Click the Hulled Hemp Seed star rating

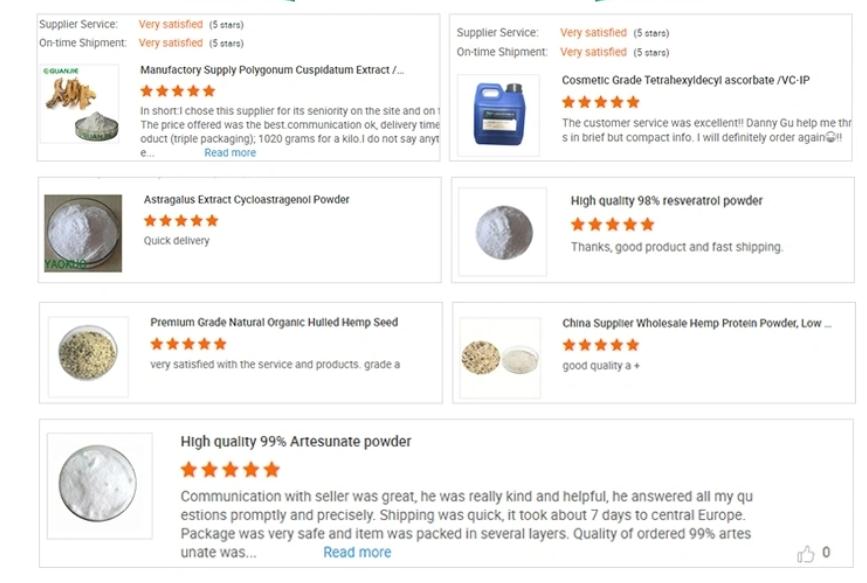[189, 344]
